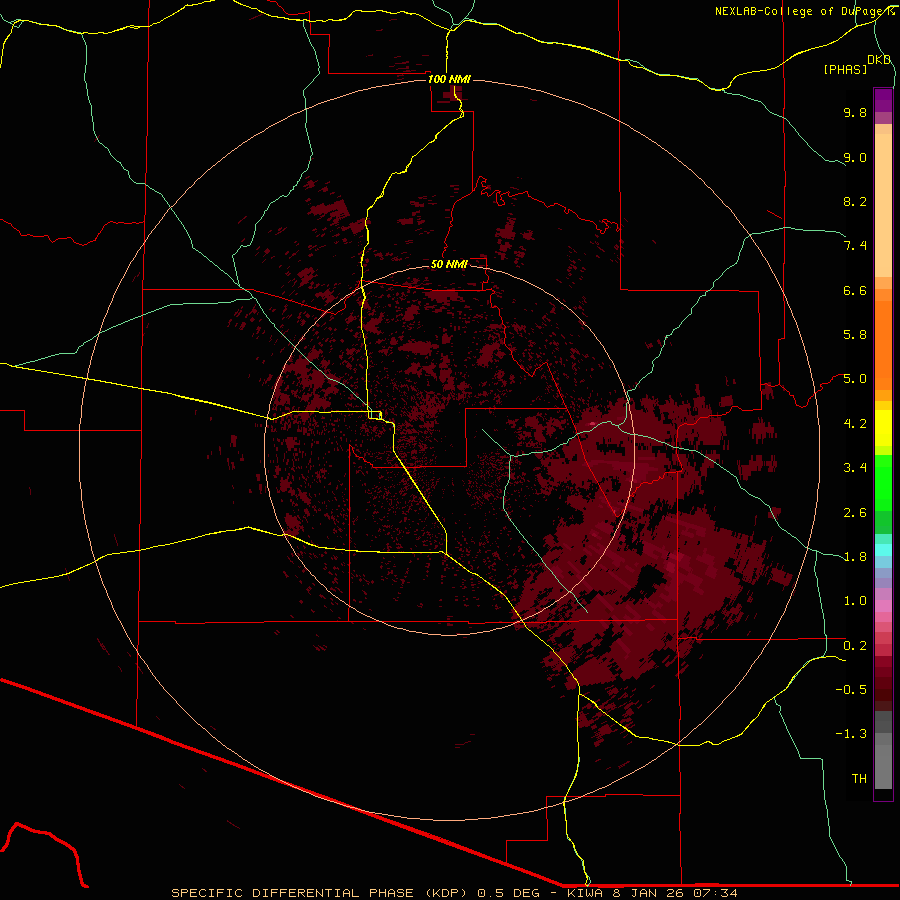The width and height of the screenshot is (900, 900).
Task: Click the 6.6 scale value
Action: (x=855, y=290)
